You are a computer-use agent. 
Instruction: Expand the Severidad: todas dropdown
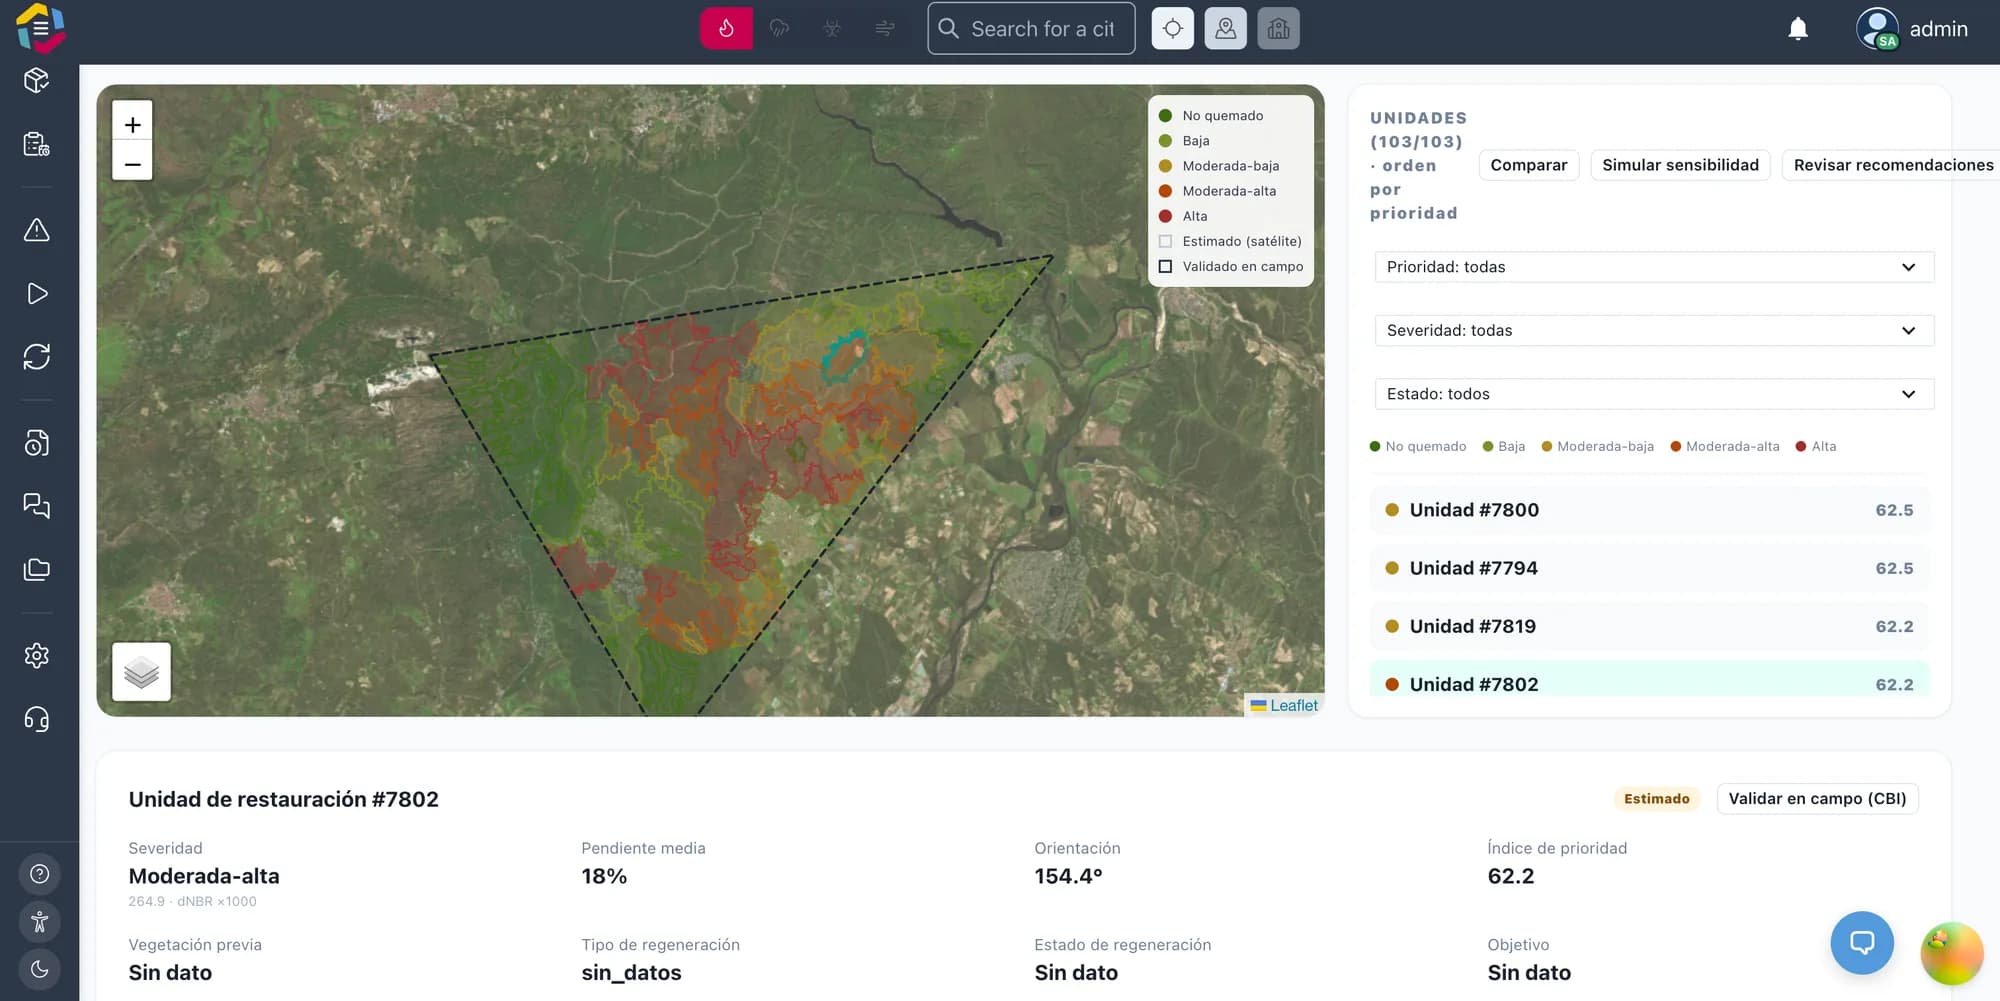1654,330
